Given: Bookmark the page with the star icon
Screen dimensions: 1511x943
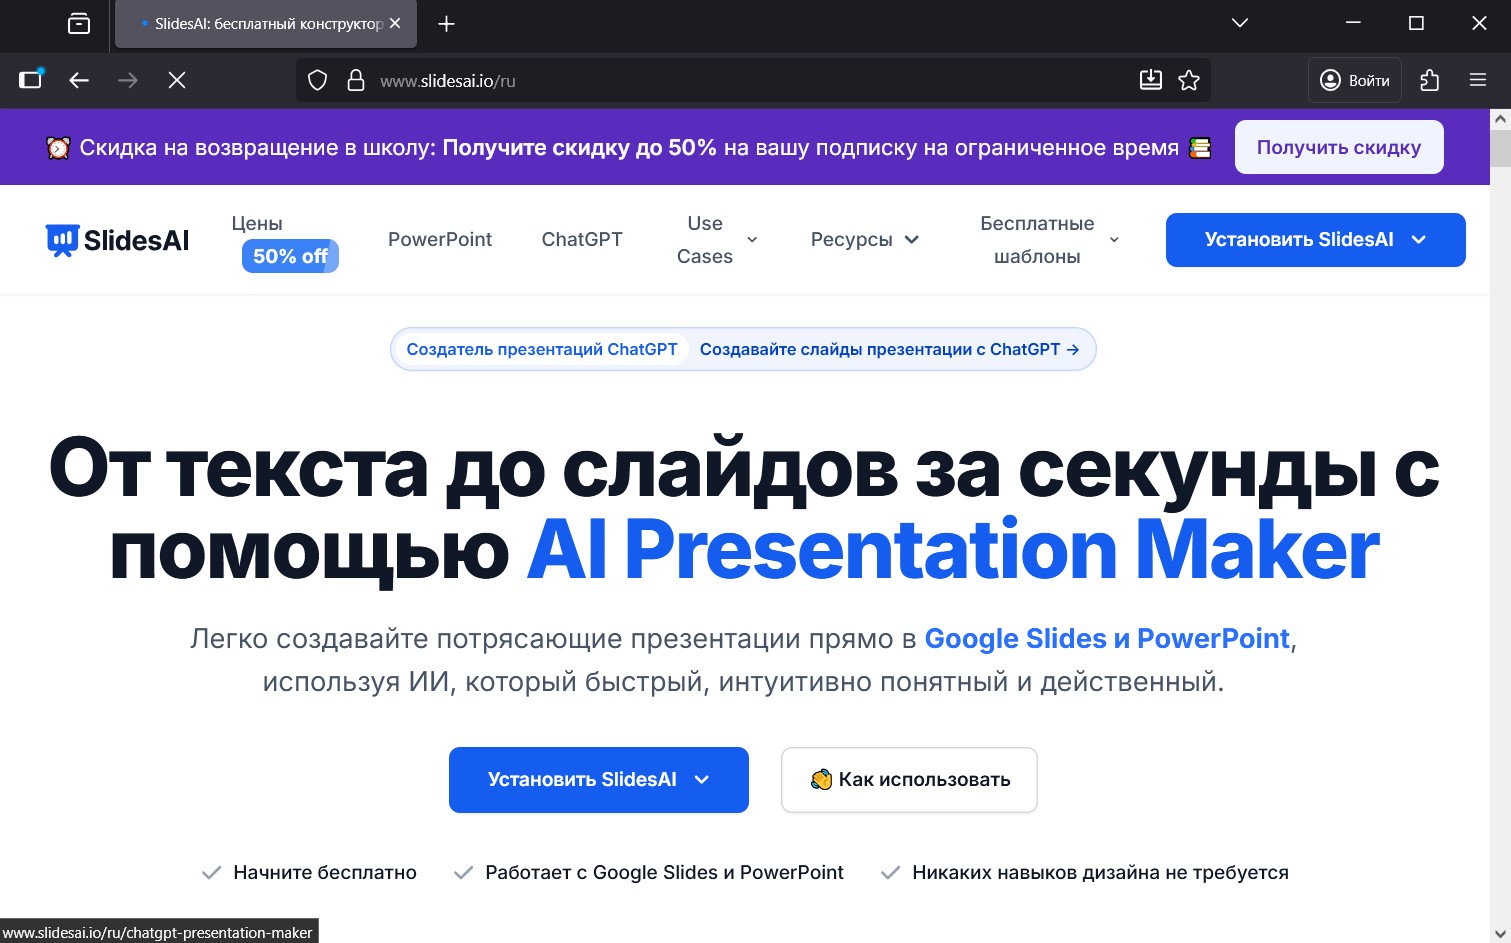Looking at the screenshot, I should 1190,80.
